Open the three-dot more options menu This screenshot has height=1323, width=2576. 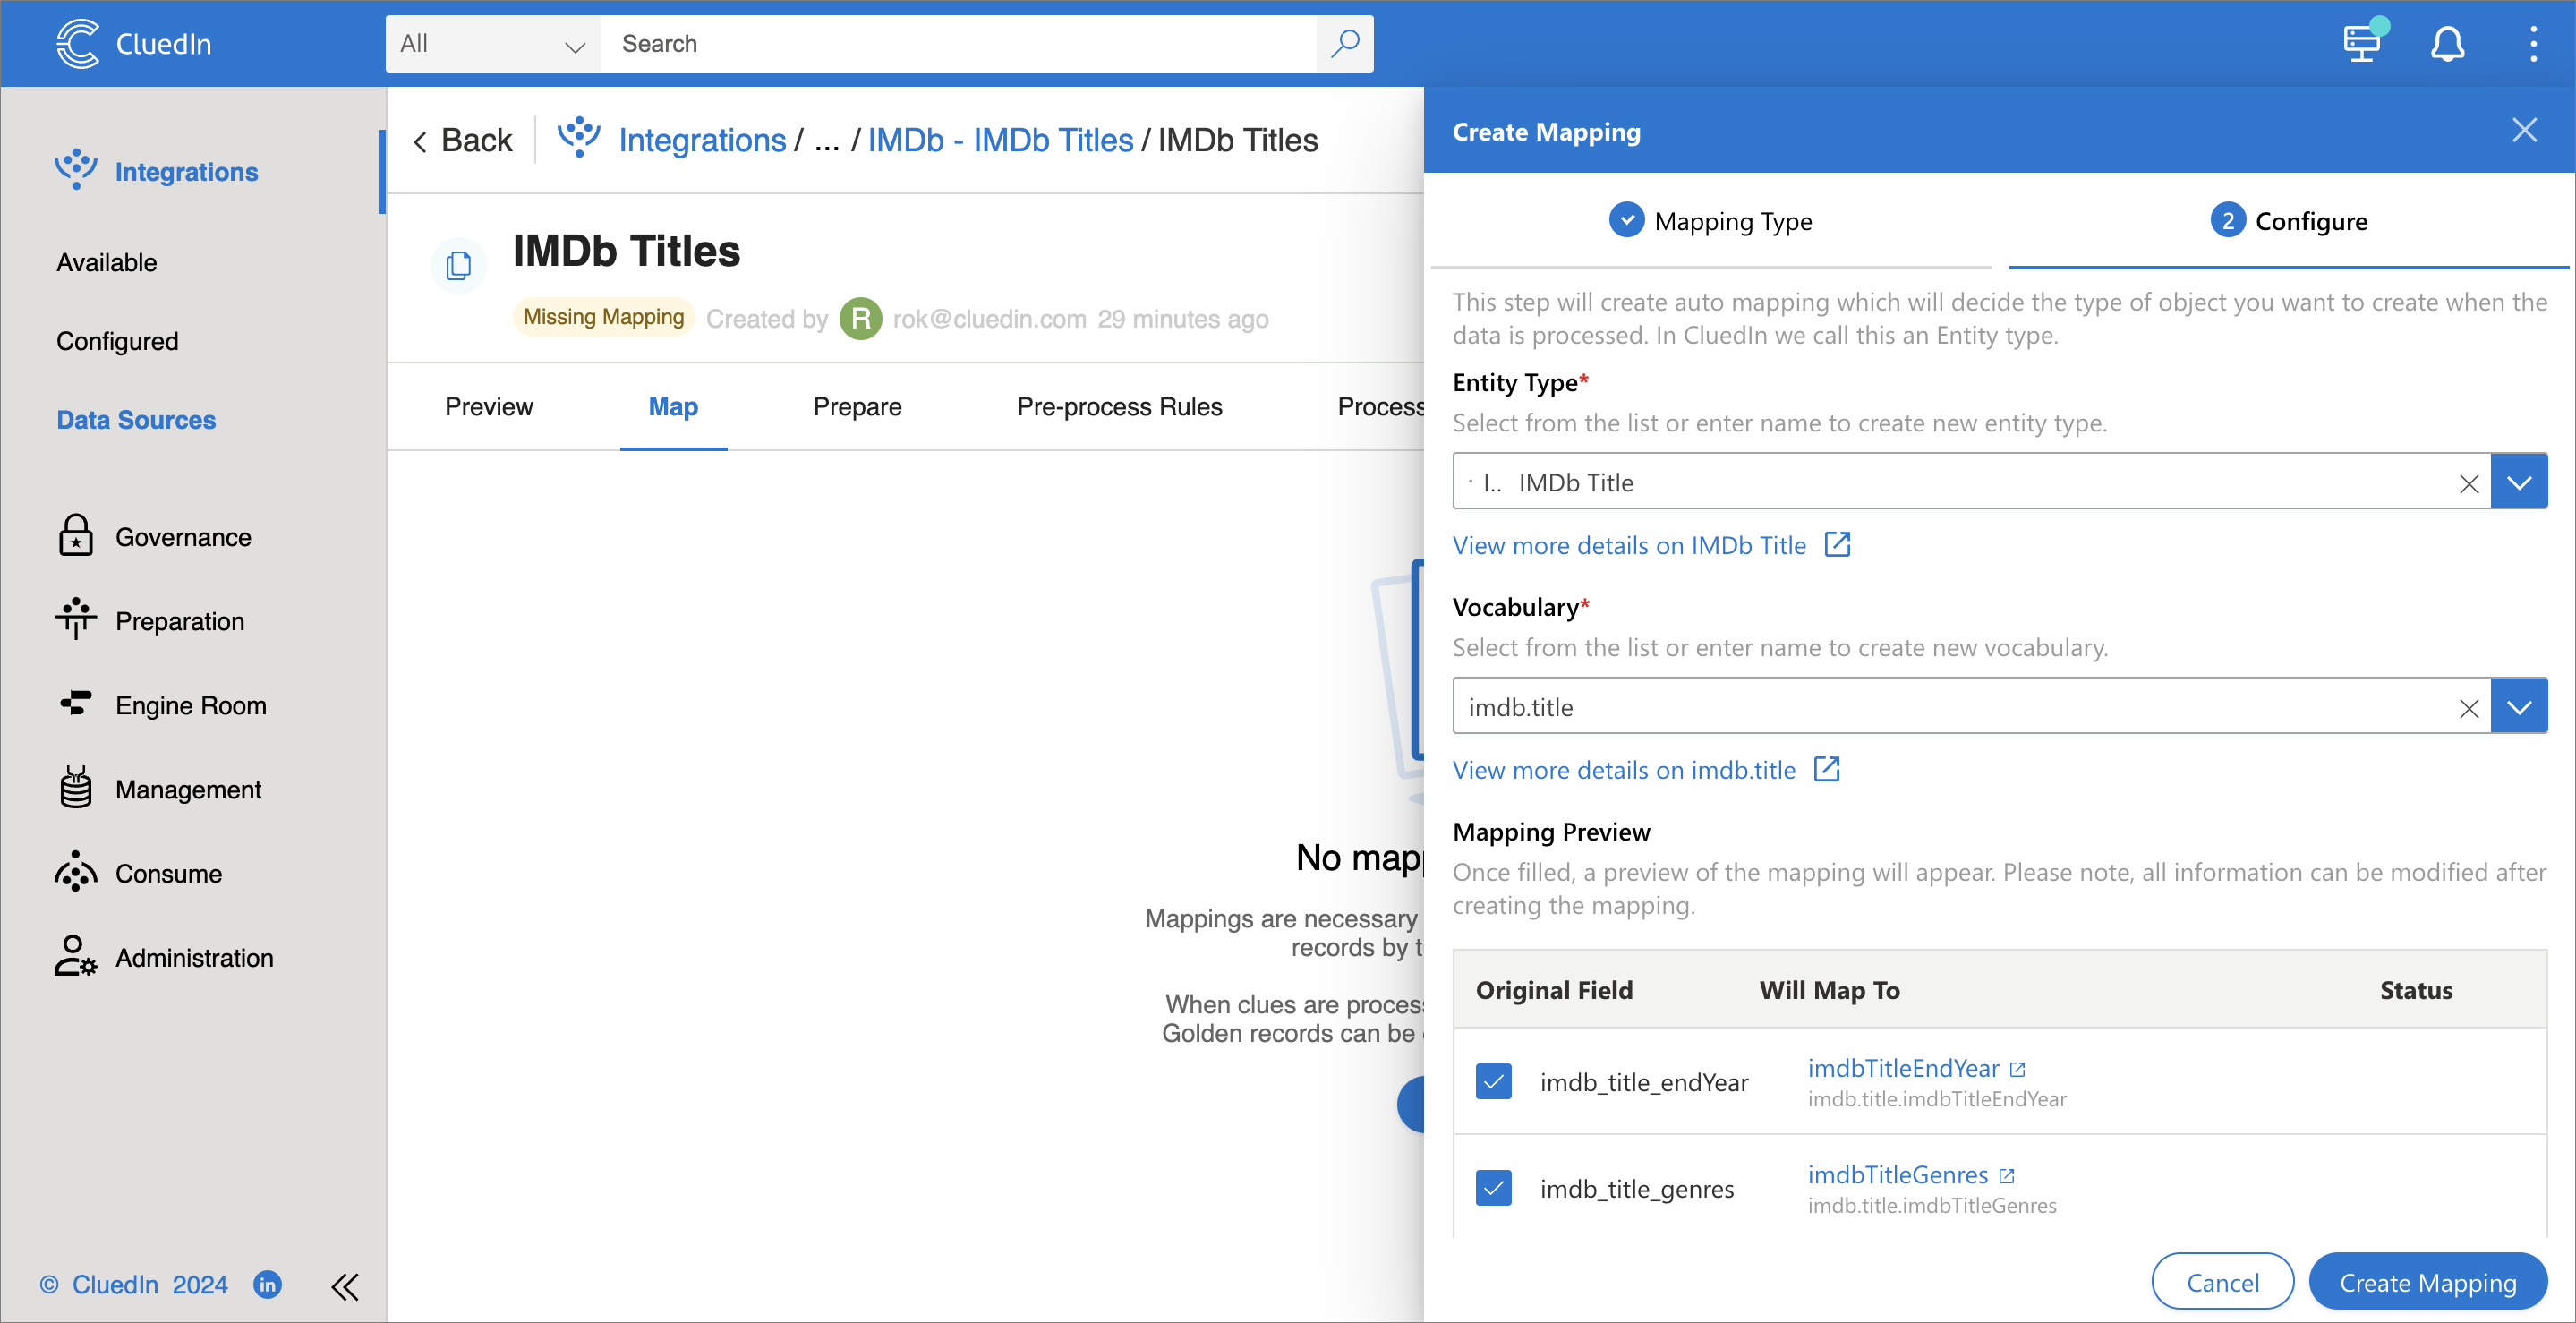2532,44
